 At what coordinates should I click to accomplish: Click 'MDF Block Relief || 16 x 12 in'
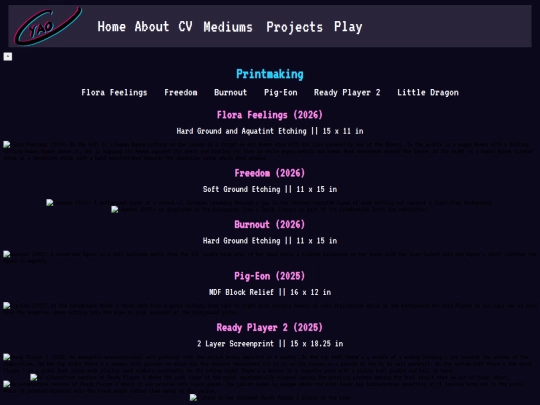click(270, 292)
